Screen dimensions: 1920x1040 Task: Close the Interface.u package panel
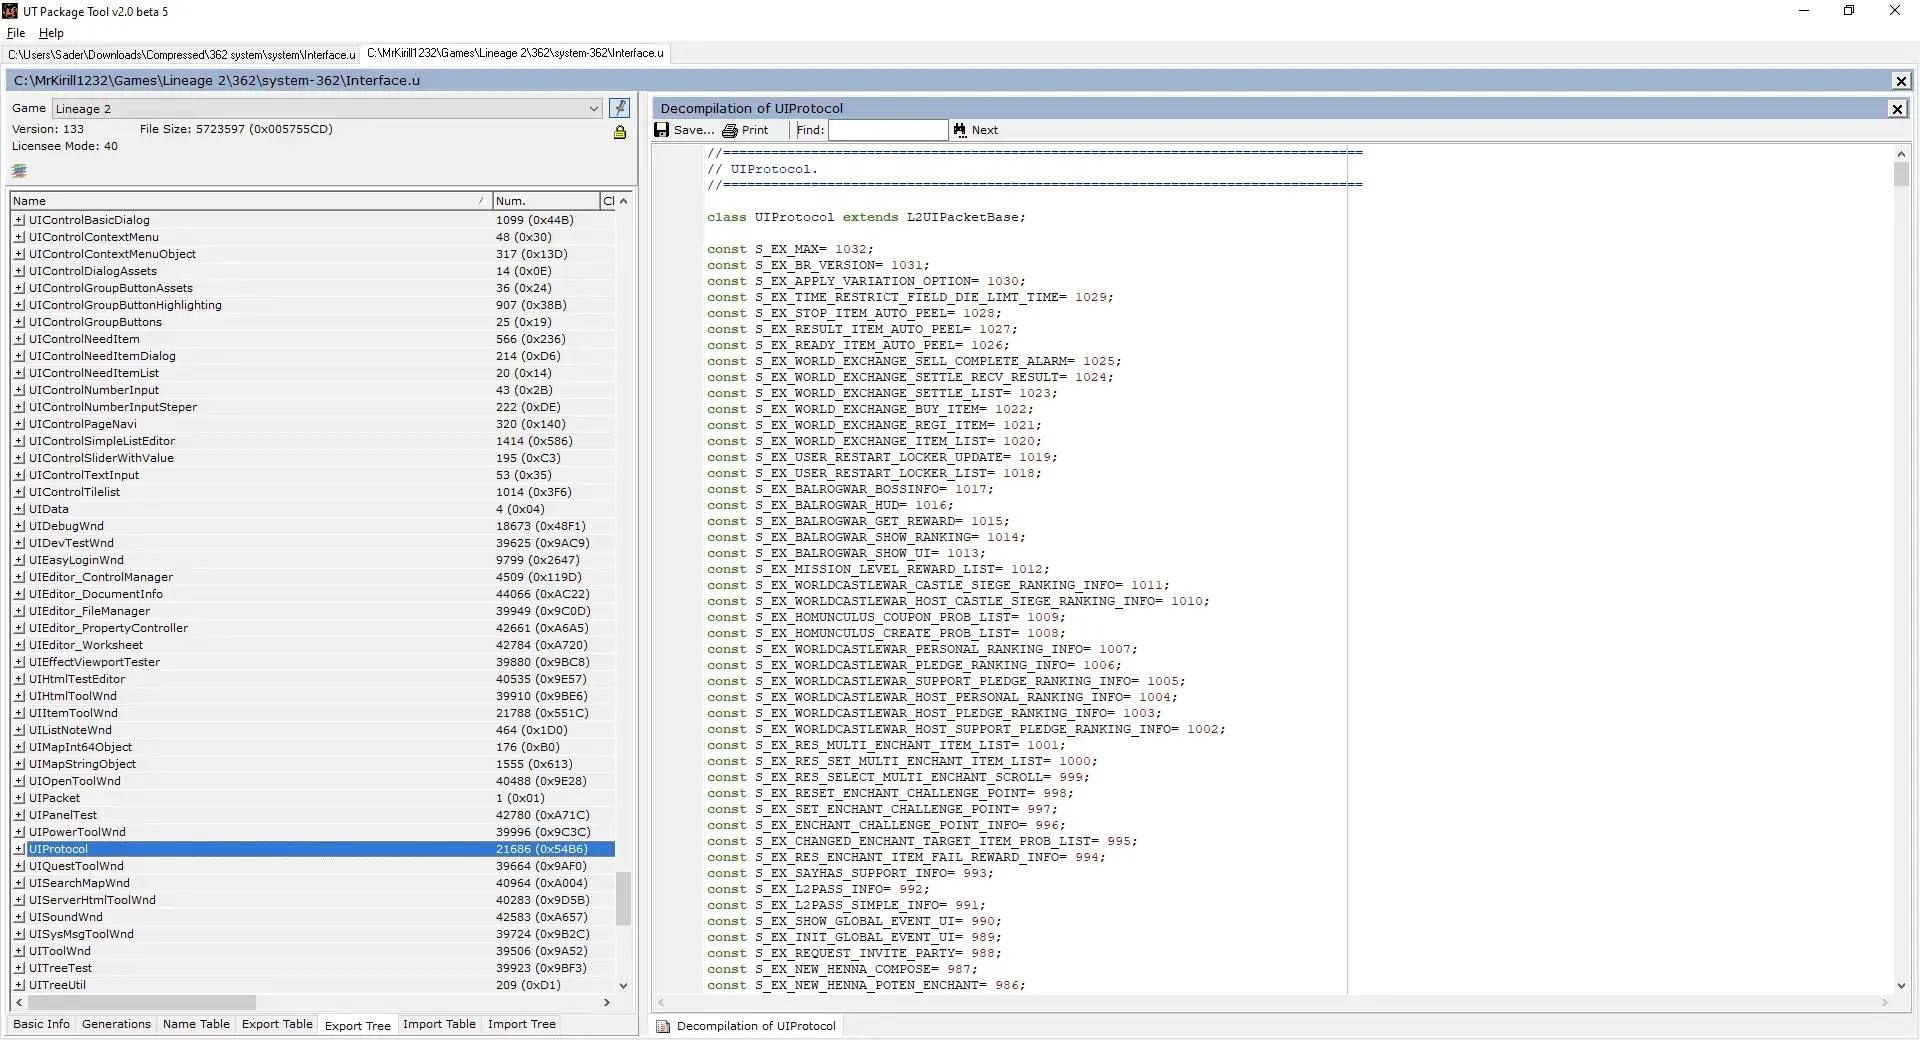point(1901,81)
